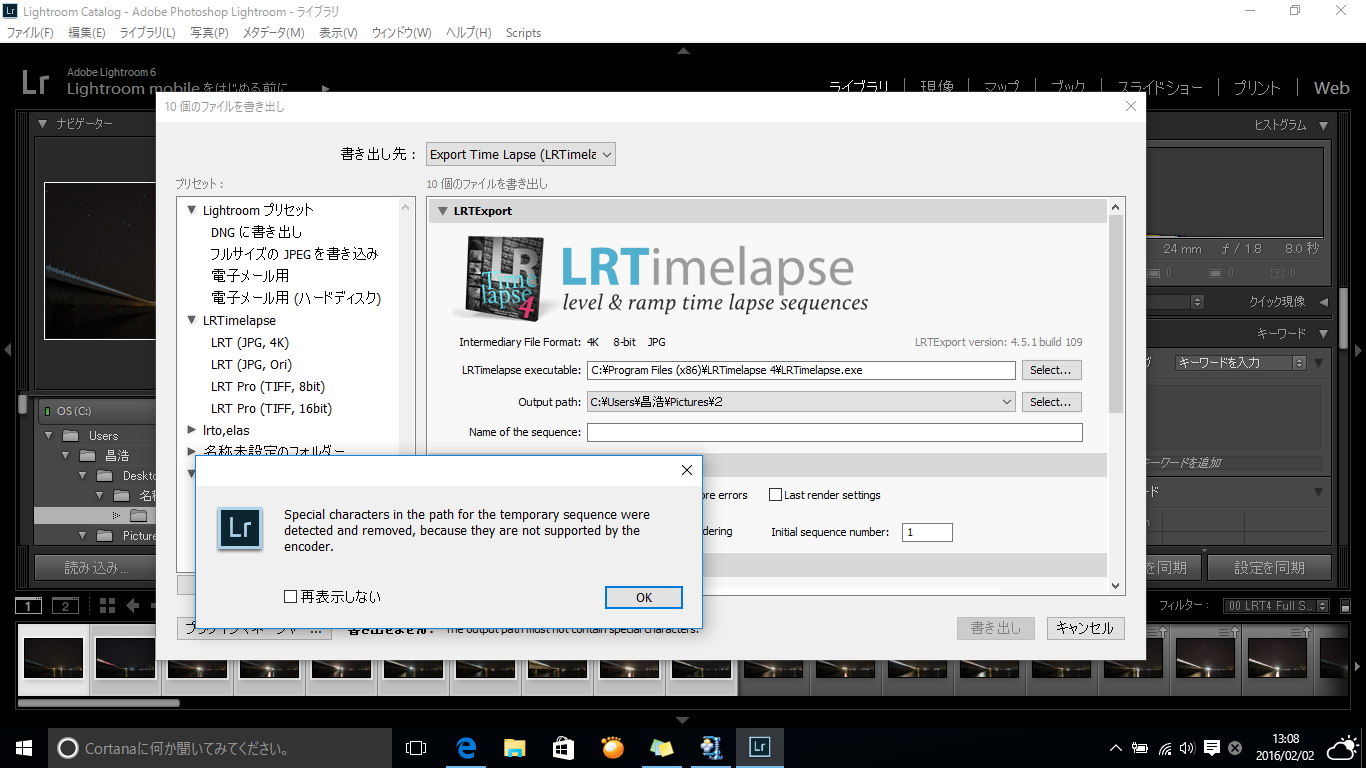Viewport: 1366px width, 768px height.
Task: Open the action center notifications icon
Action: (1211, 748)
